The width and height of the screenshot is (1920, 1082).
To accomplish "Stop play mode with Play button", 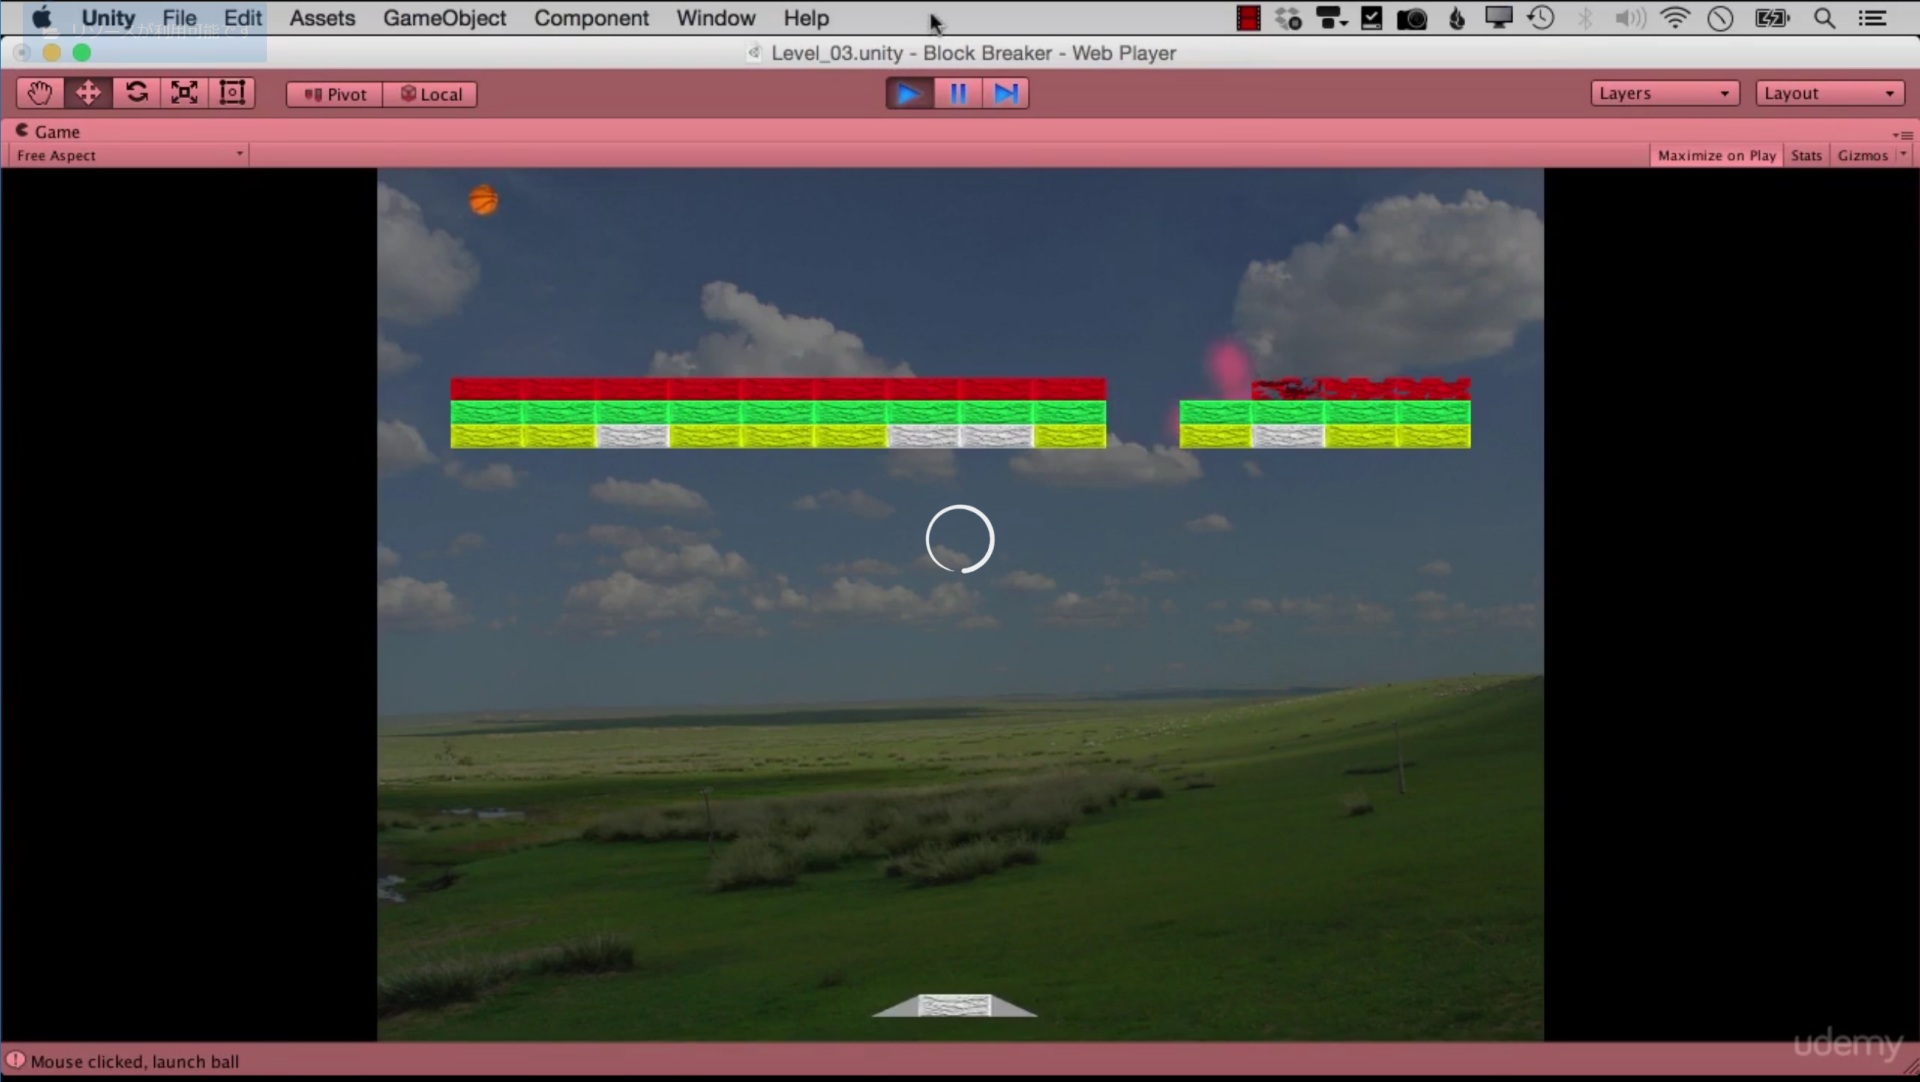I will [x=909, y=94].
